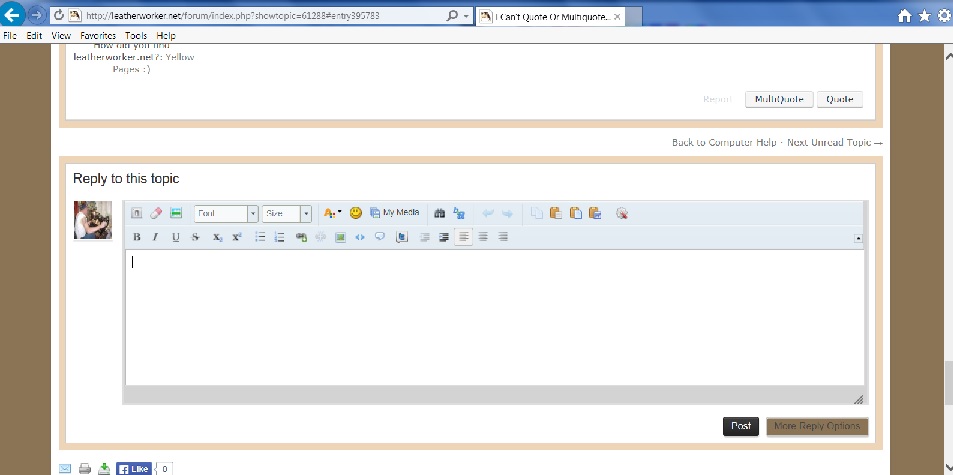953x475 pixels.
Task: Open the Favorites menu
Action: tap(98, 36)
